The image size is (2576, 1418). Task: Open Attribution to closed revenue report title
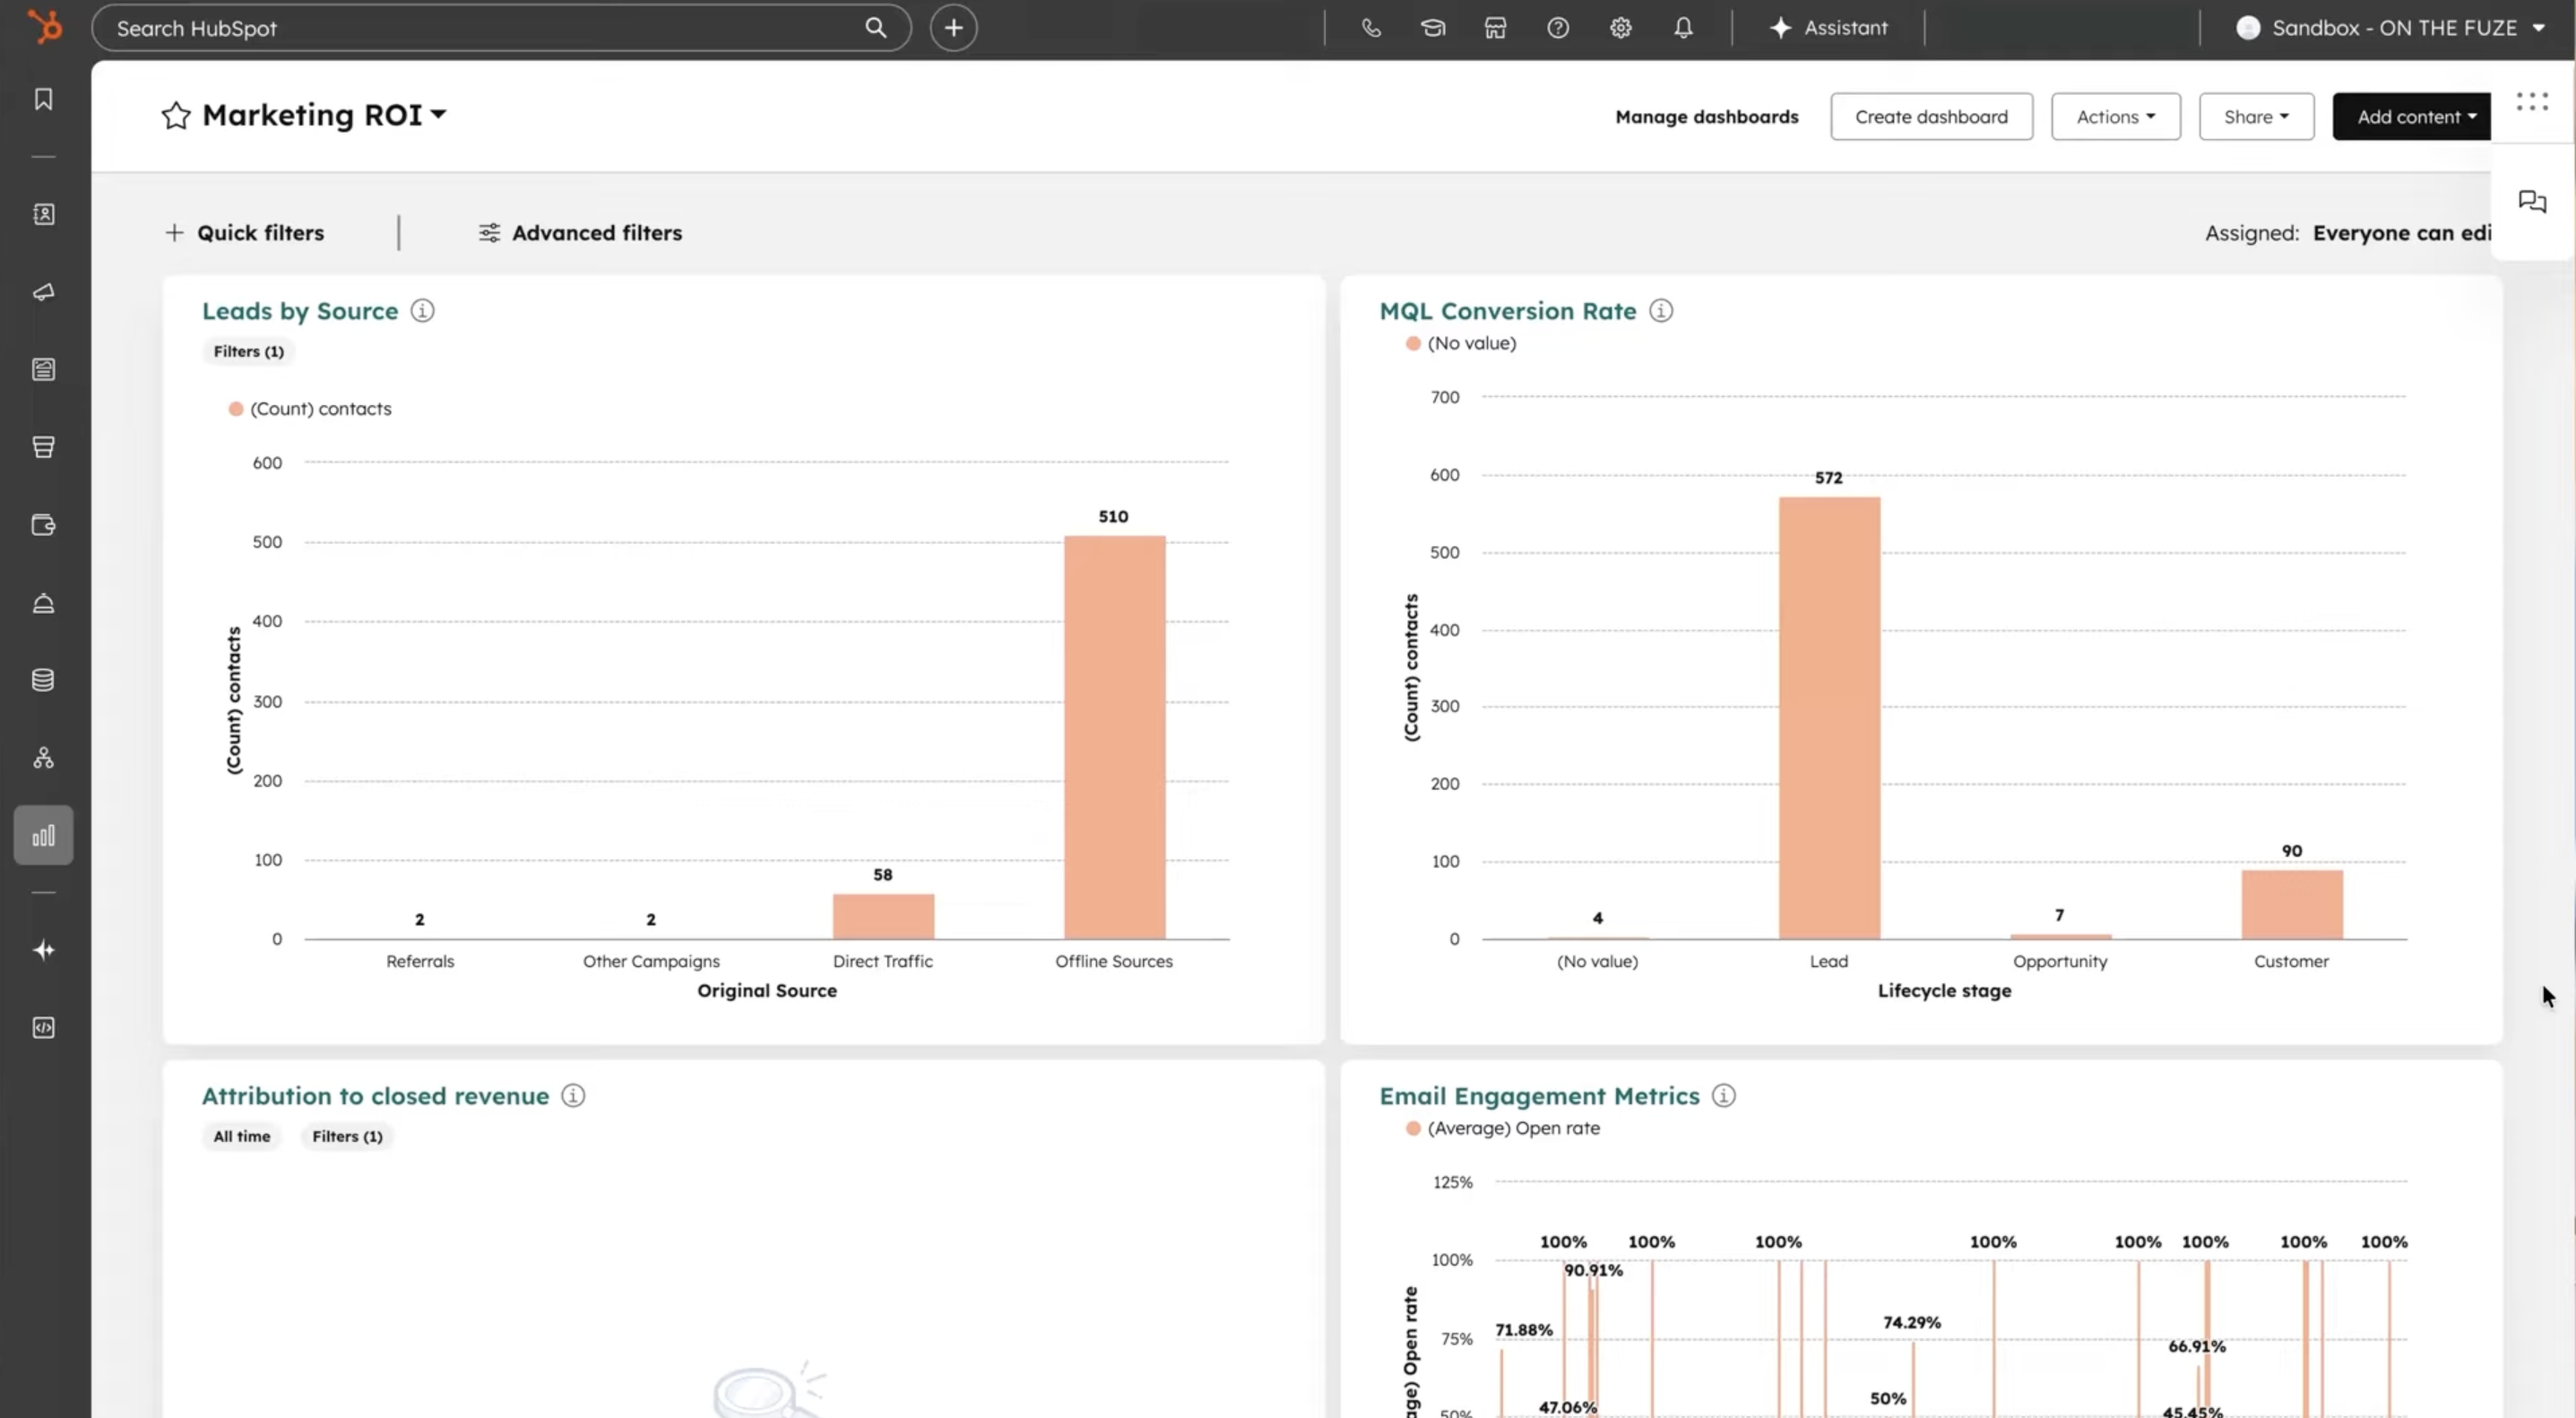pos(376,1096)
